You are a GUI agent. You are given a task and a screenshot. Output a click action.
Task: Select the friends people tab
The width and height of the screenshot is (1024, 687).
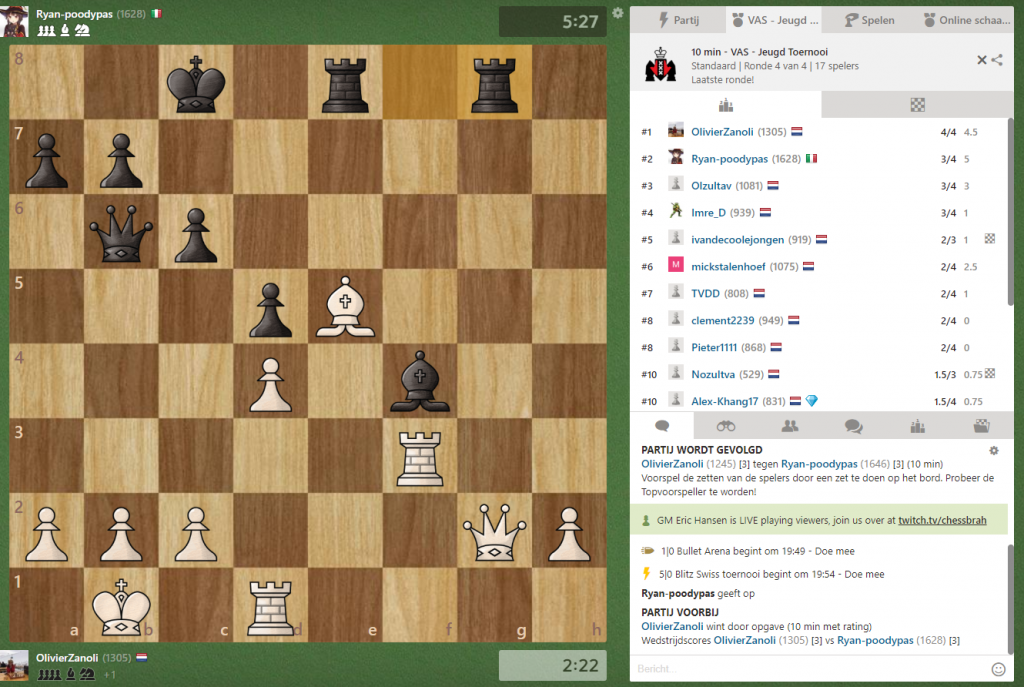coord(790,426)
